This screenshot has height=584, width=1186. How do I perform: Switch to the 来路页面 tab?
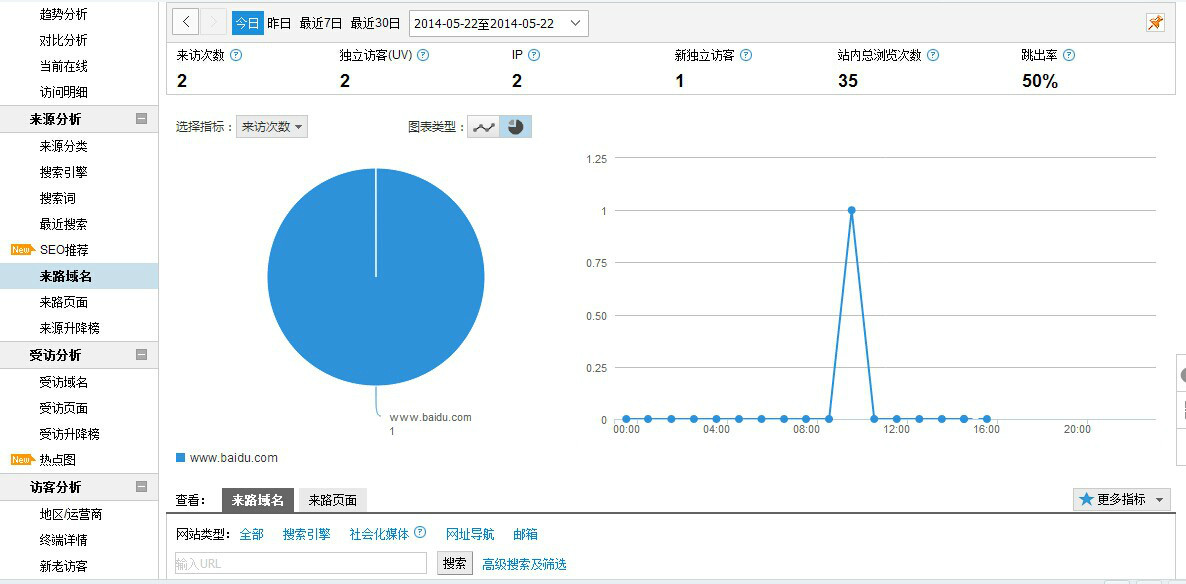pos(332,500)
